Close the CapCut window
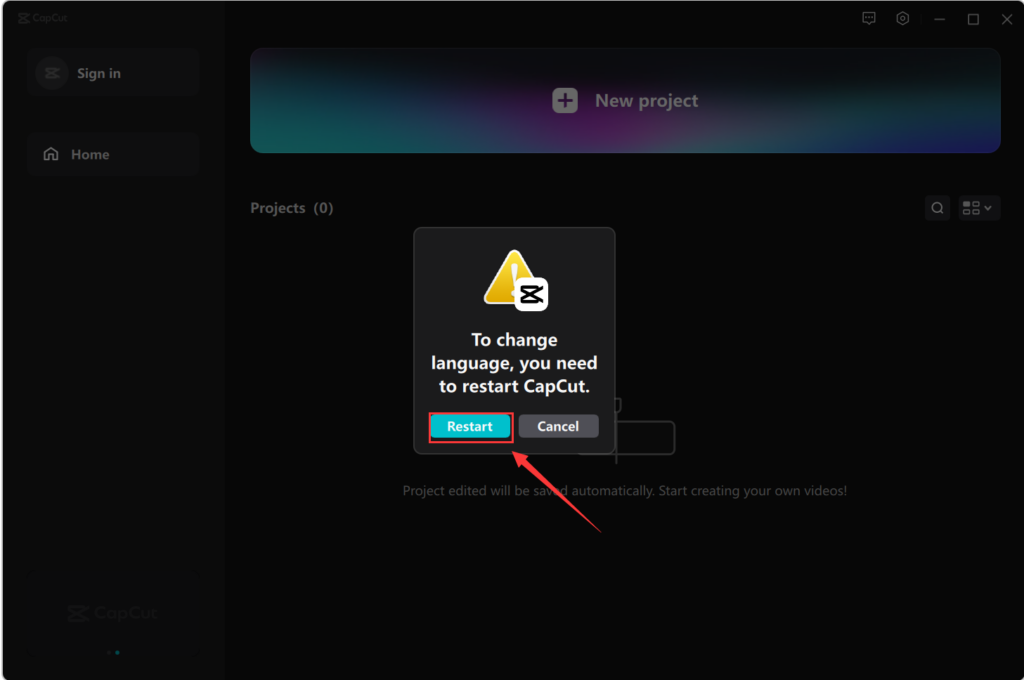The height and width of the screenshot is (680, 1024). (1006, 20)
